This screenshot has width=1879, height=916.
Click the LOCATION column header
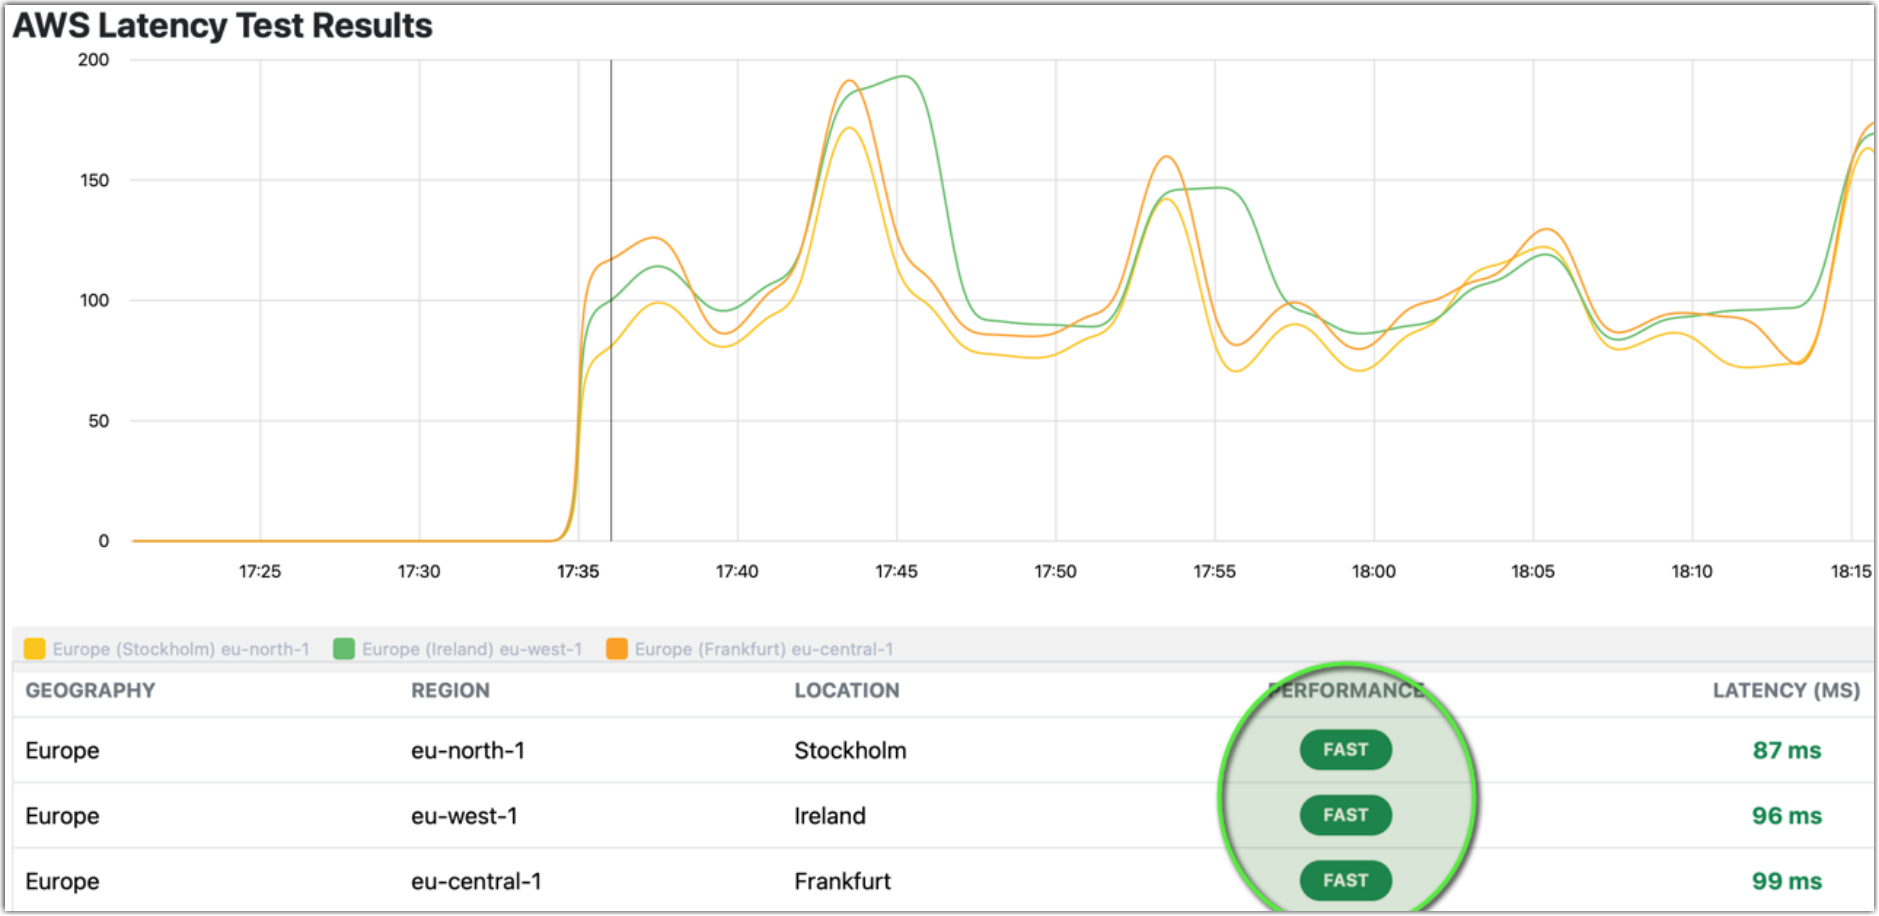pos(847,690)
